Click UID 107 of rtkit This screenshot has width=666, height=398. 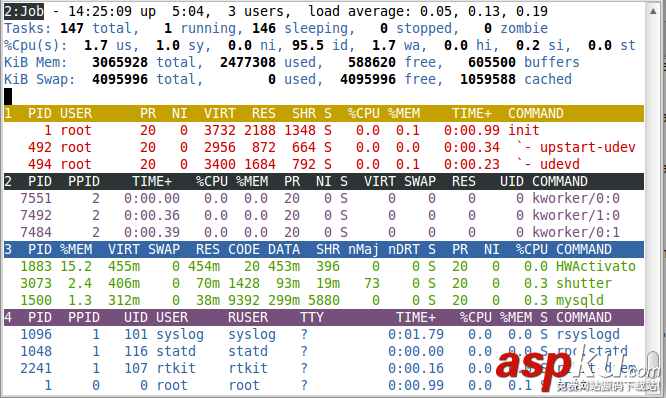pos(136,368)
